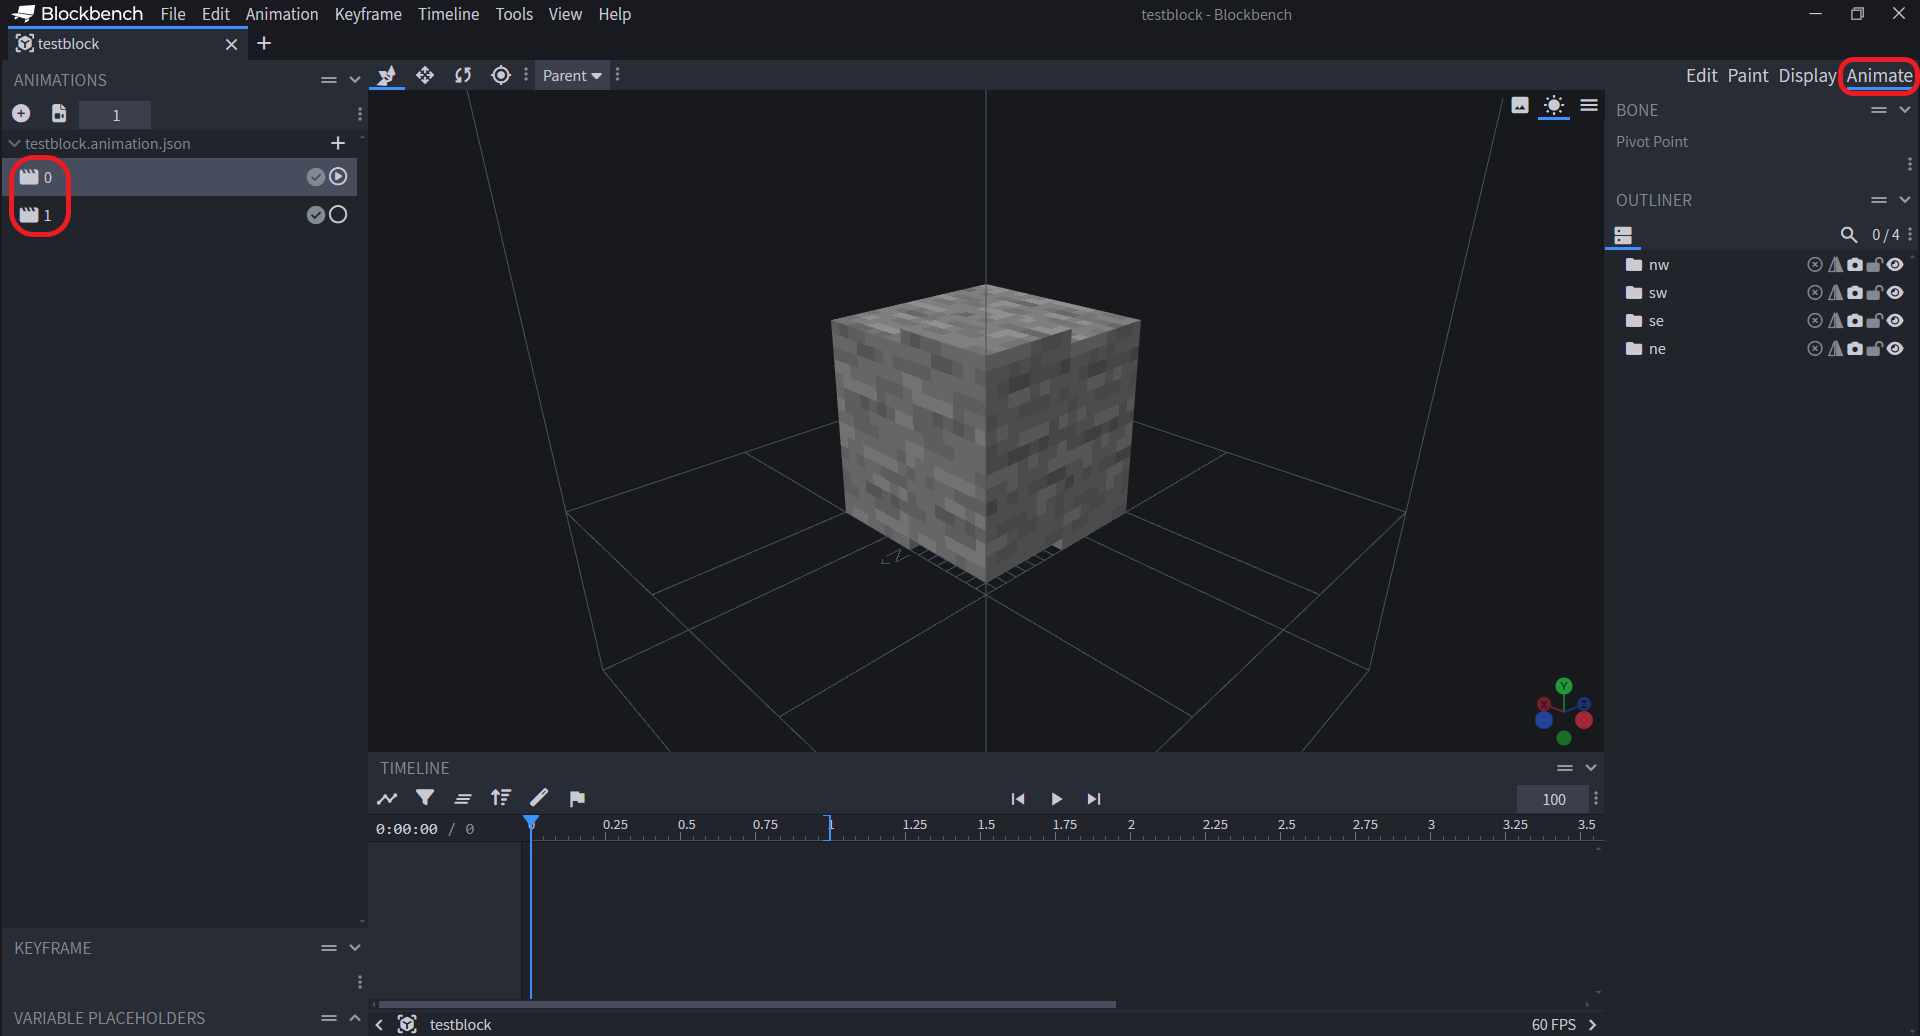Screen dimensions: 1920x1036
Task: Select the testblock project tab
Action: click(x=68, y=43)
